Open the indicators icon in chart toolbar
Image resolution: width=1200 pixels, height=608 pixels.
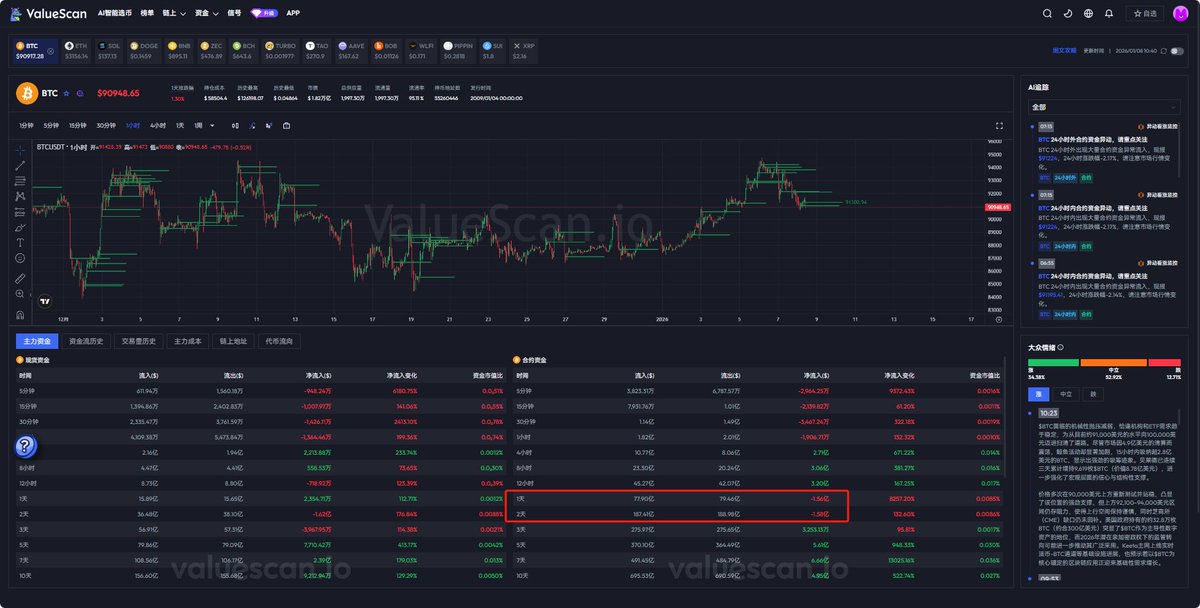tap(252, 126)
